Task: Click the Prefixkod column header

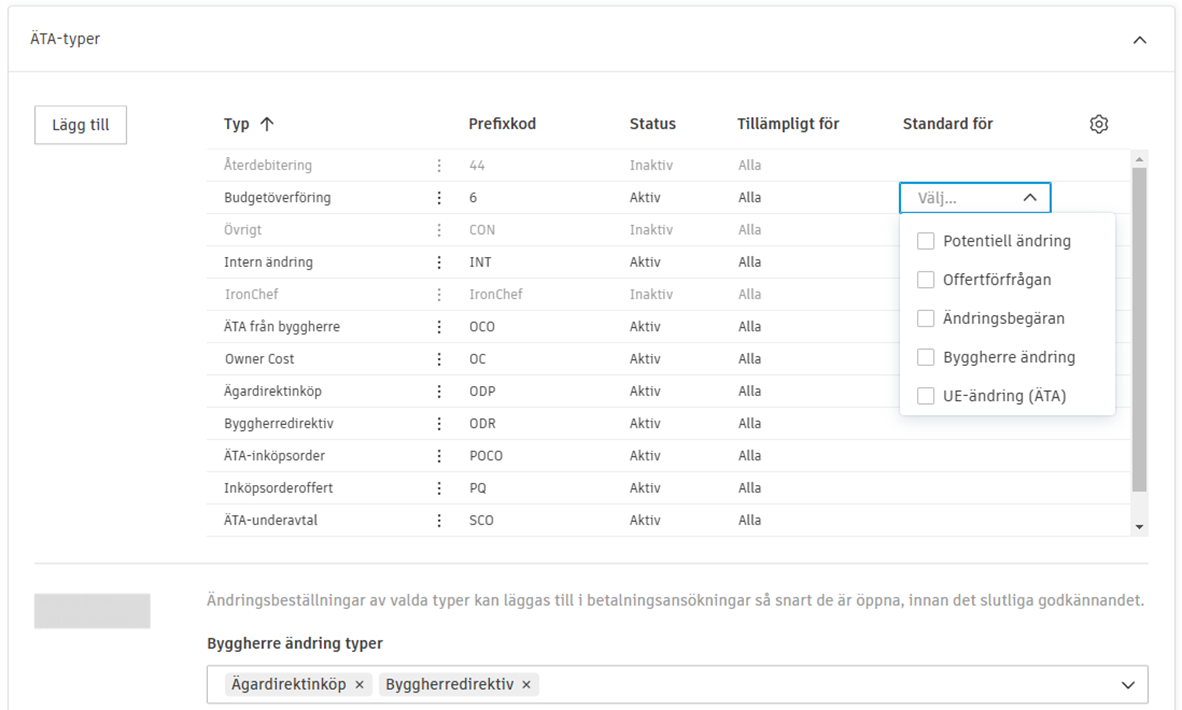Action: [502, 124]
